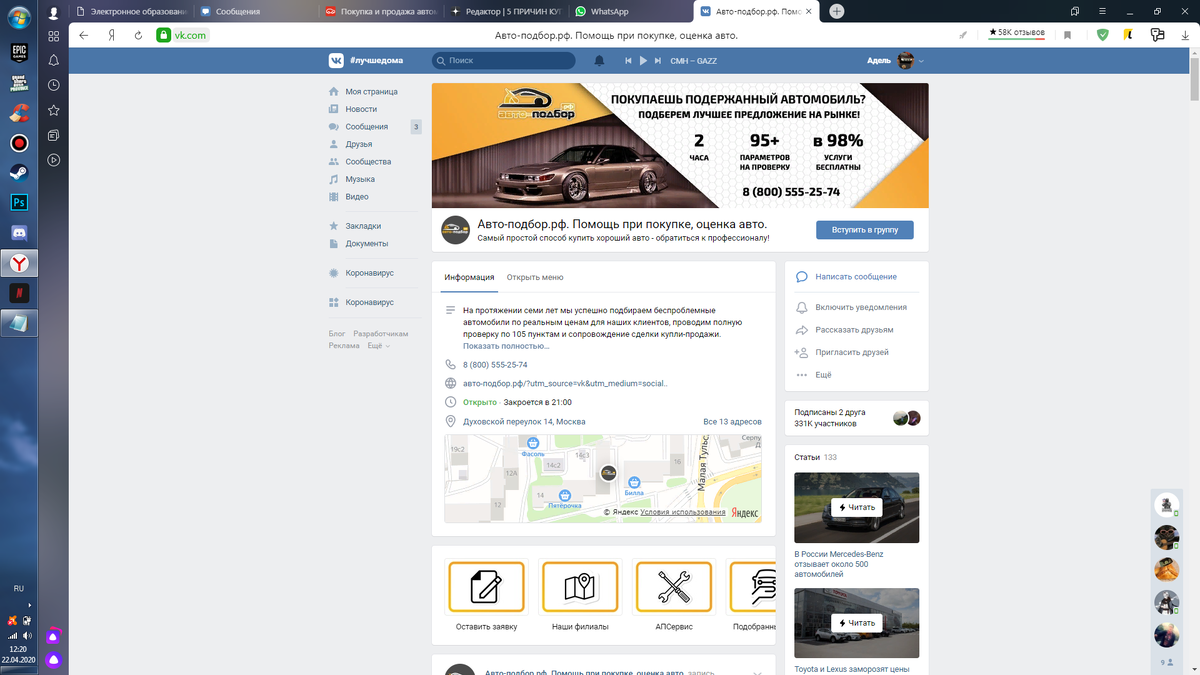Select Открыть меню tab

tap(535, 277)
